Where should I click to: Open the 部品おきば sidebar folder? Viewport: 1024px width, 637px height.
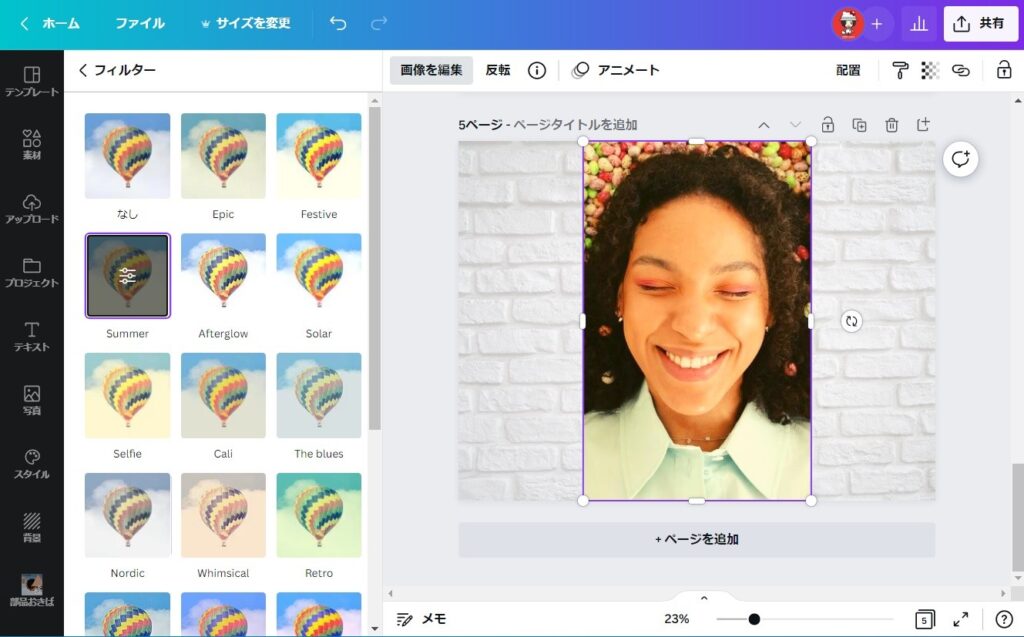click(31, 590)
